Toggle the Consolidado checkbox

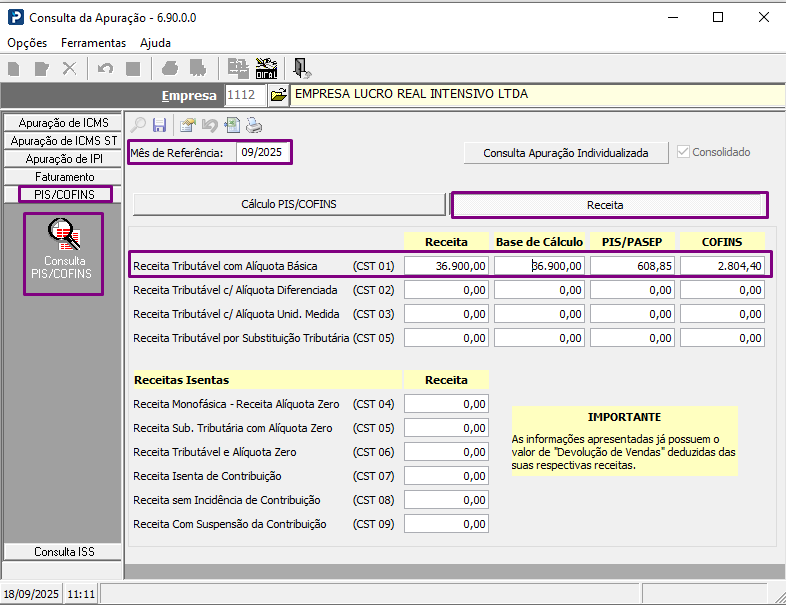pyautogui.click(x=684, y=152)
